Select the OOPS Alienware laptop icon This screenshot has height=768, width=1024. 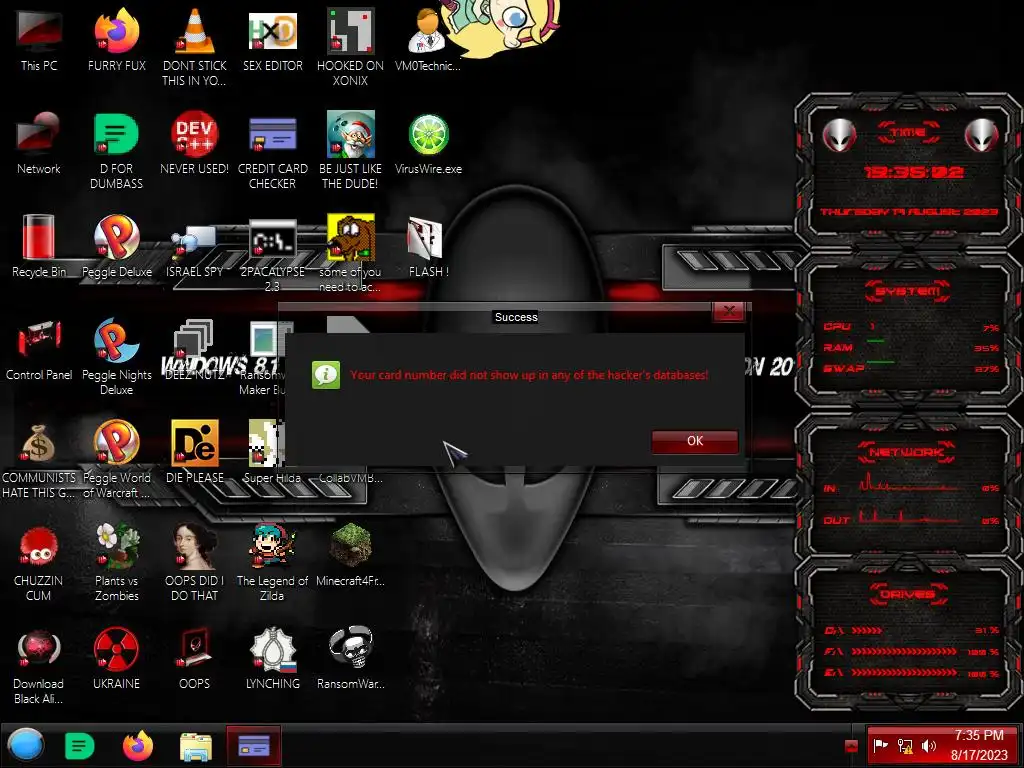click(x=195, y=658)
